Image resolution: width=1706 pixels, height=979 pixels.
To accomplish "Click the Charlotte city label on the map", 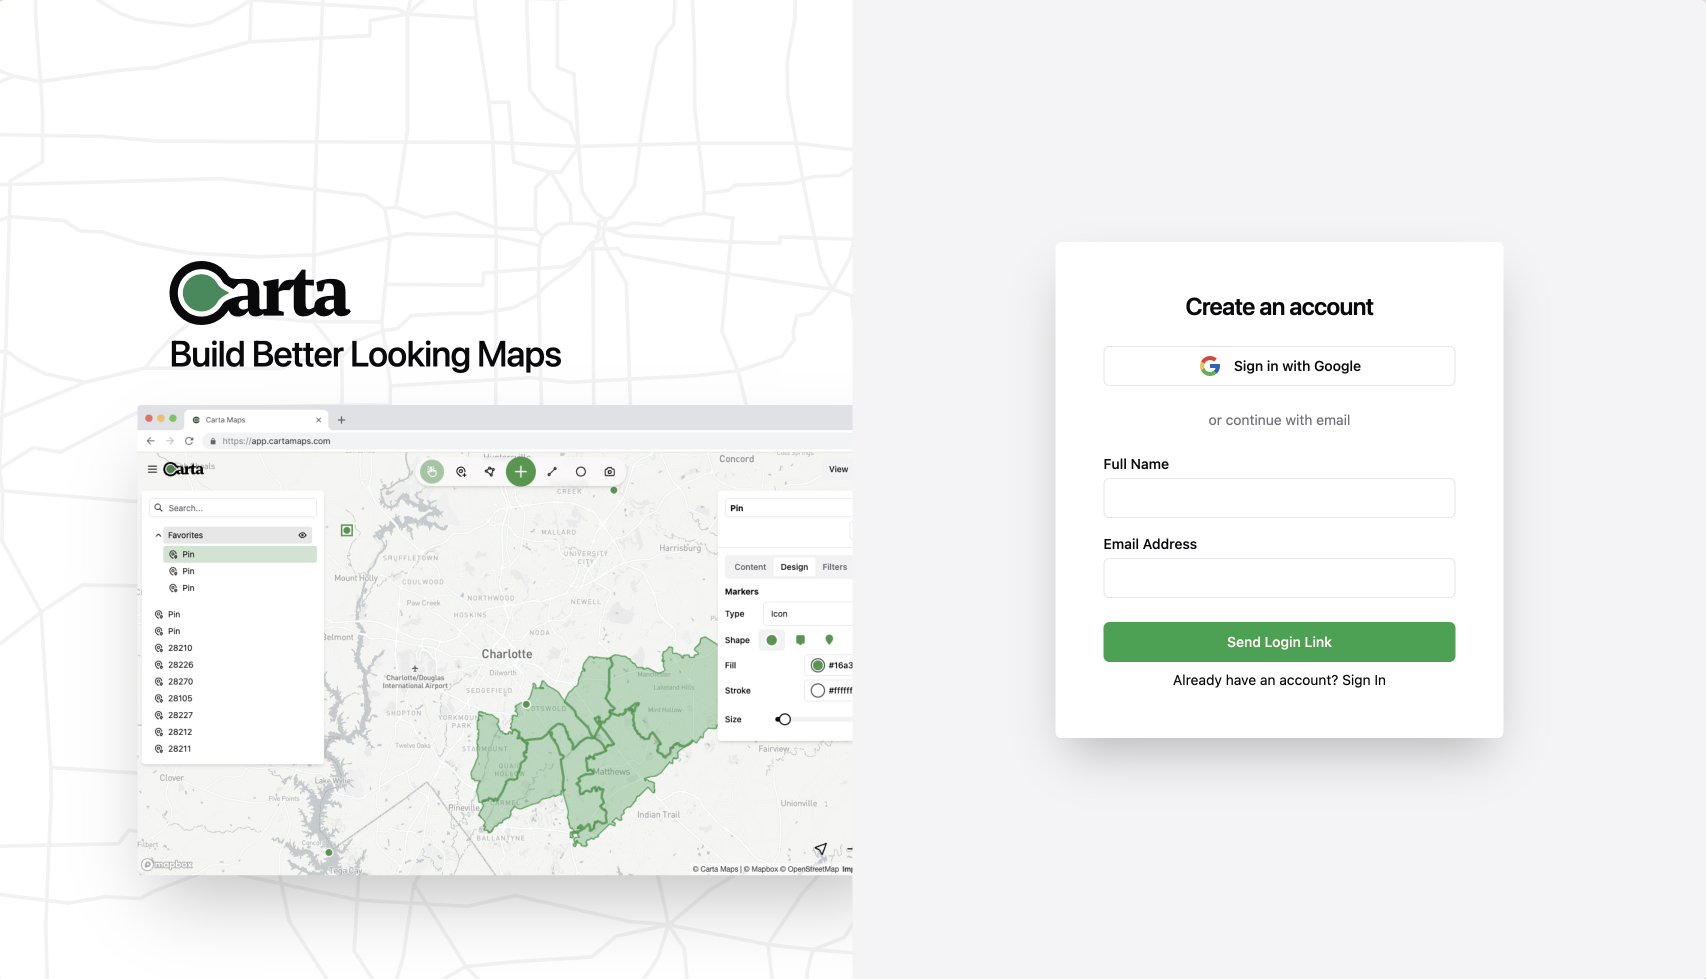I will coord(507,654).
